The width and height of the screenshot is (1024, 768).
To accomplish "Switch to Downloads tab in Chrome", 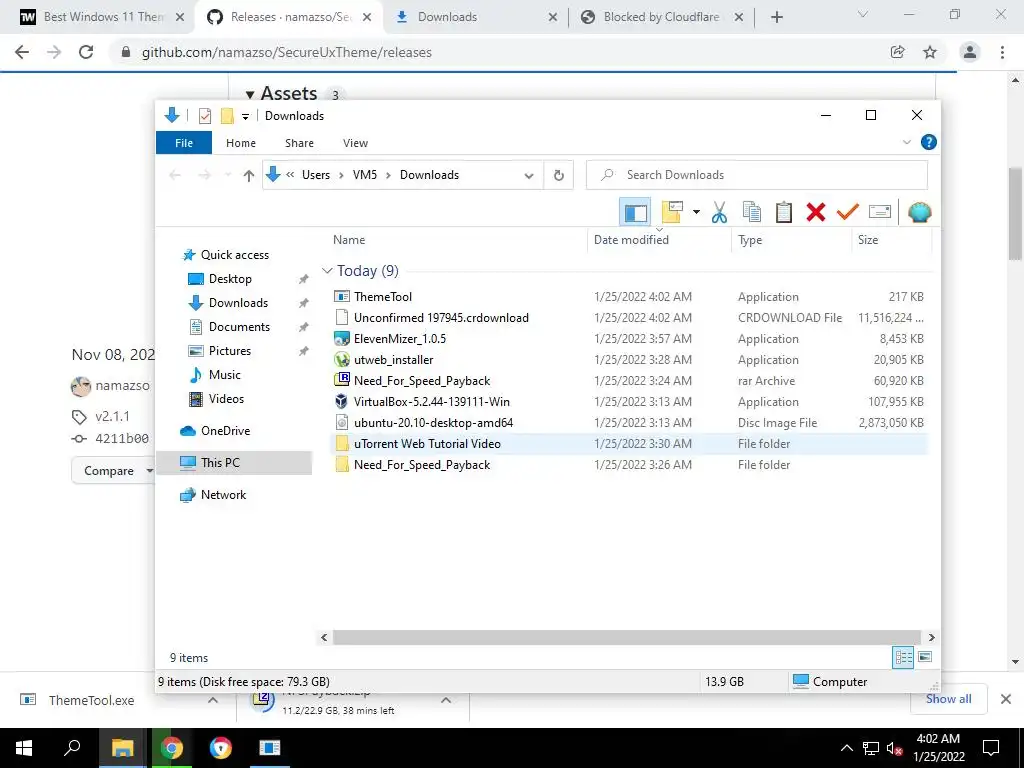I will pos(475,17).
